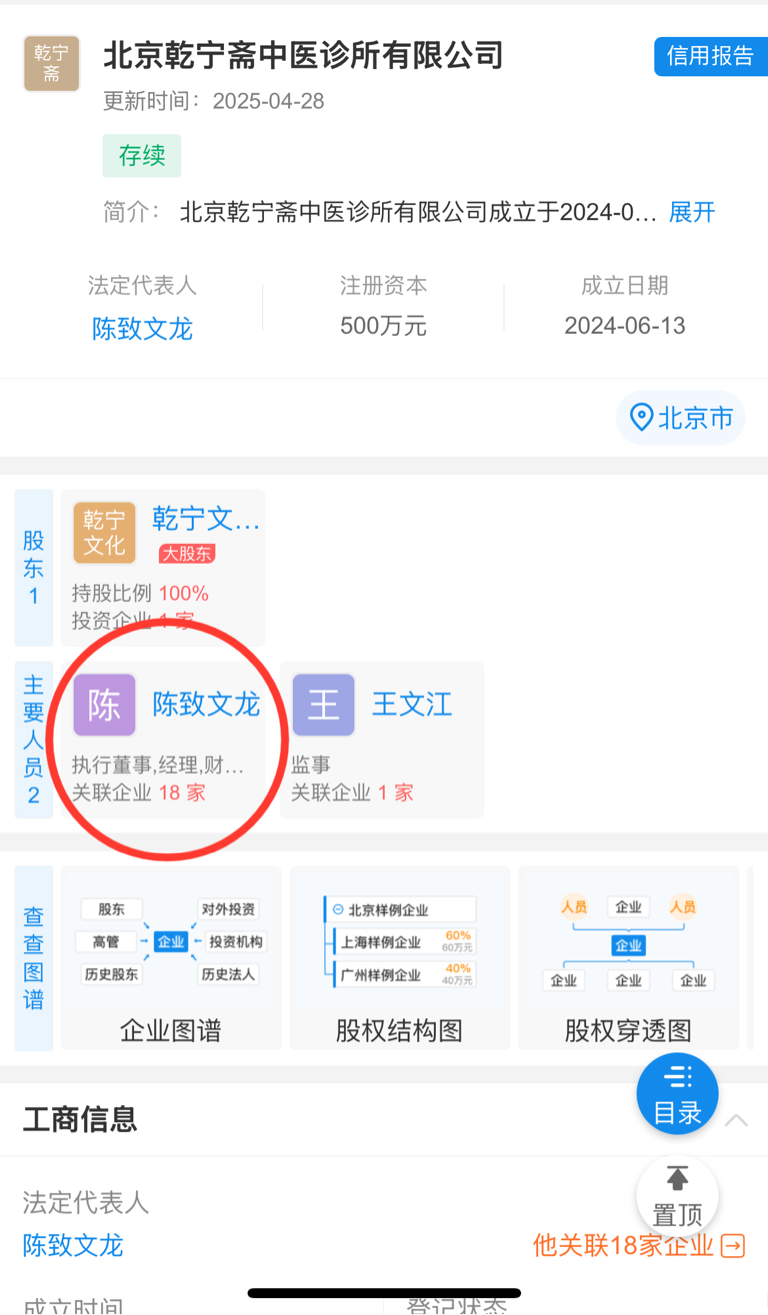View 陈致文龙's 关联企业 18 家
The height and width of the screenshot is (1315, 768).
138,793
